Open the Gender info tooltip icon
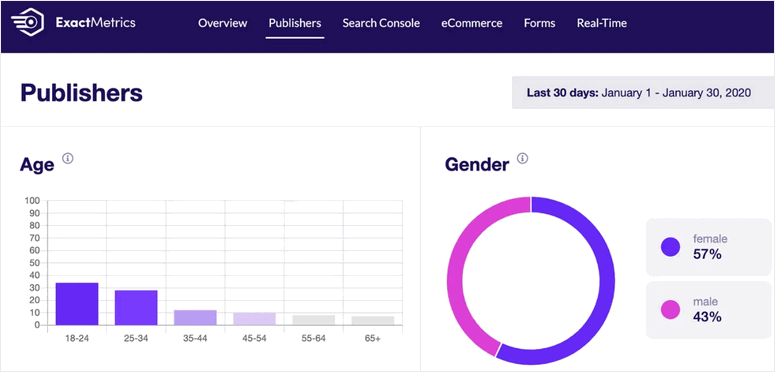Viewport: 775px width, 372px height. (x=522, y=159)
